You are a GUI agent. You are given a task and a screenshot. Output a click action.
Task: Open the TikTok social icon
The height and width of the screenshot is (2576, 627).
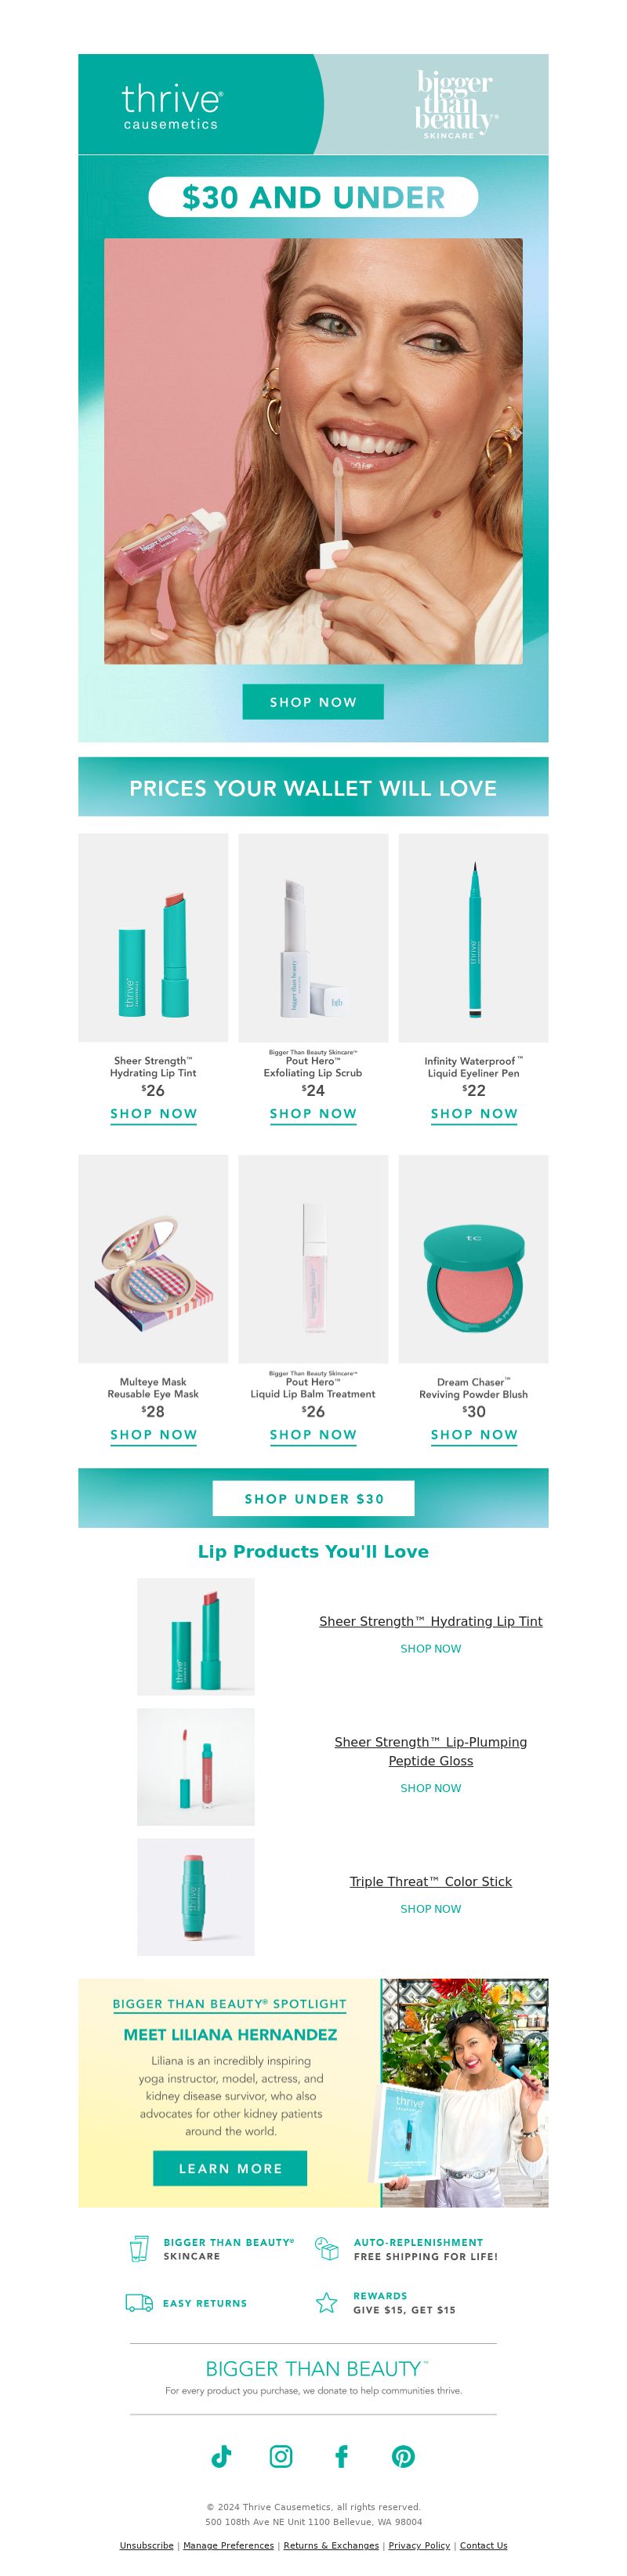click(x=221, y=2456)
